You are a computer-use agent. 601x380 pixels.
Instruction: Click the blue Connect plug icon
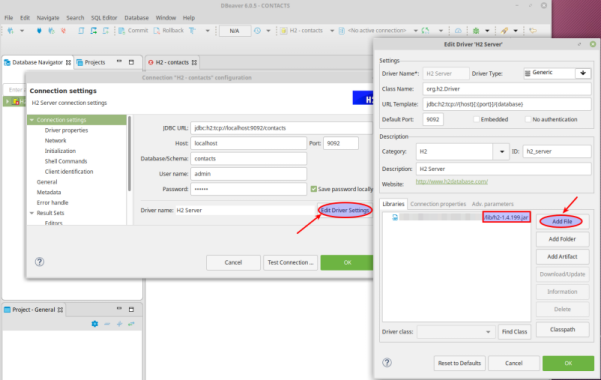click(39, 31)
